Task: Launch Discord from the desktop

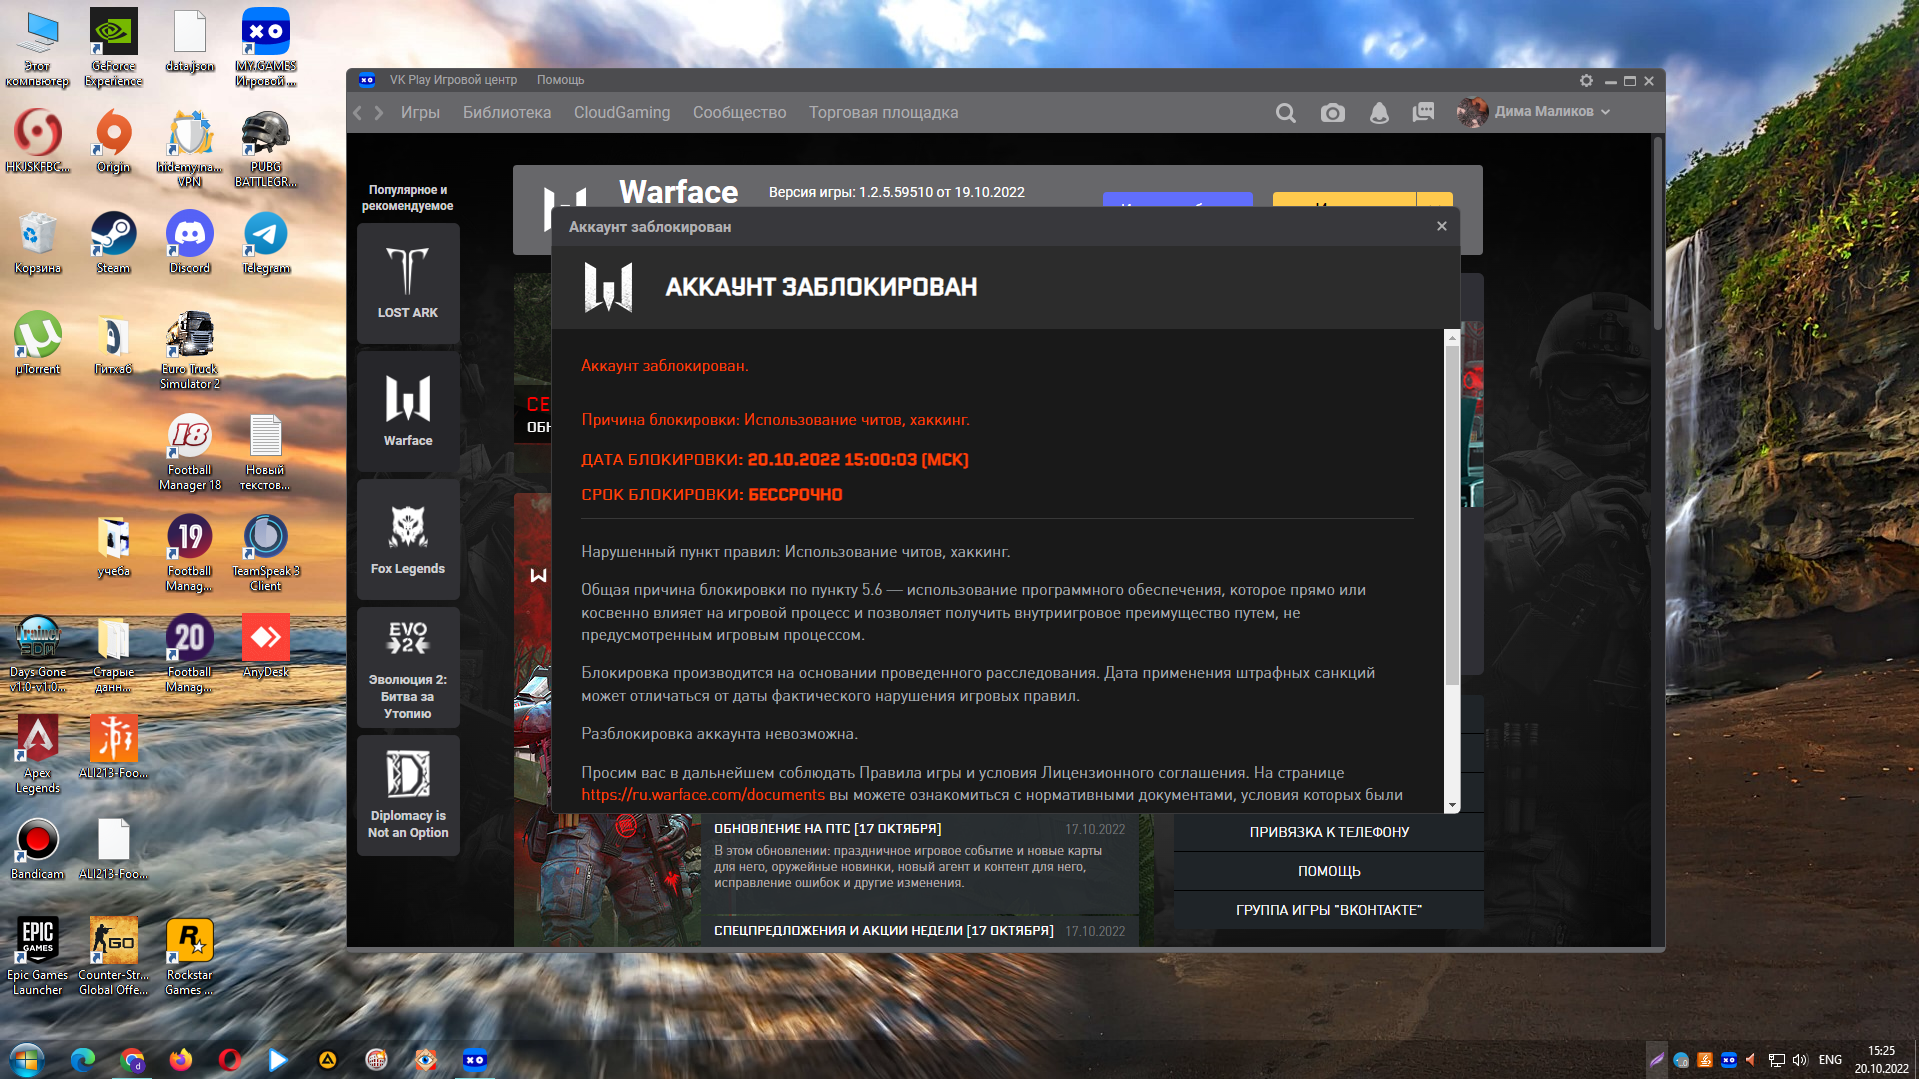Action: 189,243
